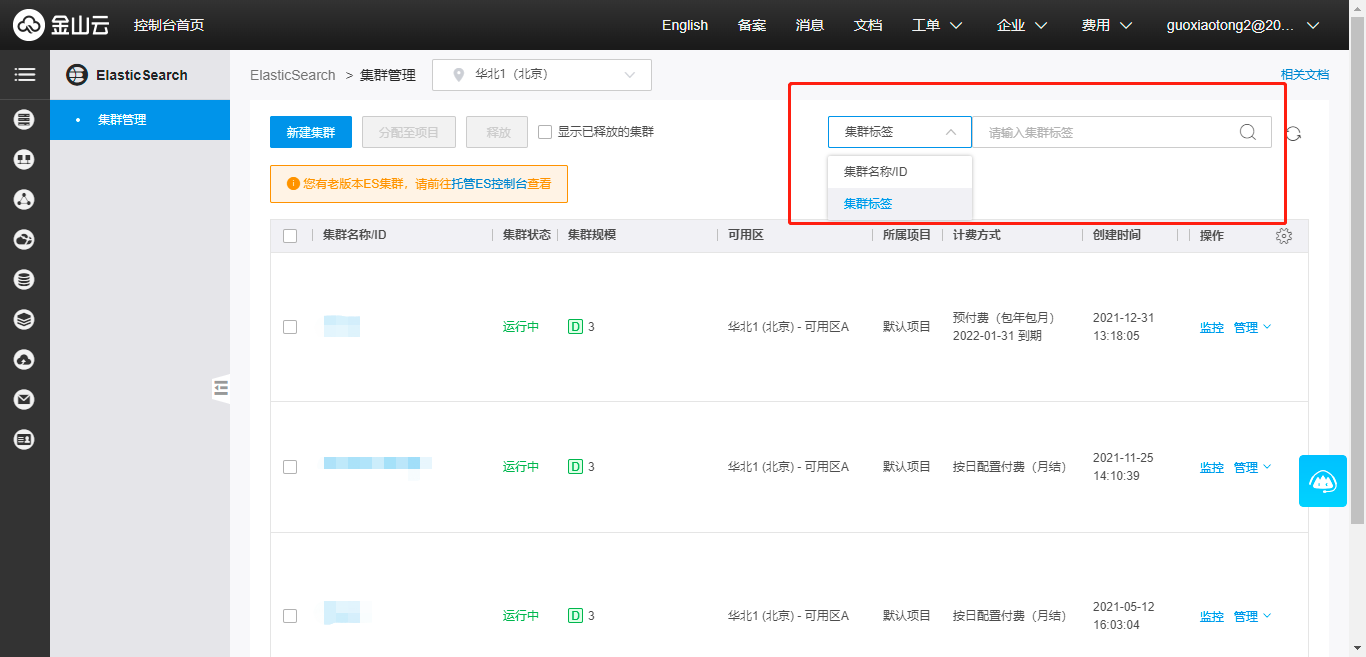
Task: Open the 华北1（北京） region dropdown
Action: (x=542, y=75)
